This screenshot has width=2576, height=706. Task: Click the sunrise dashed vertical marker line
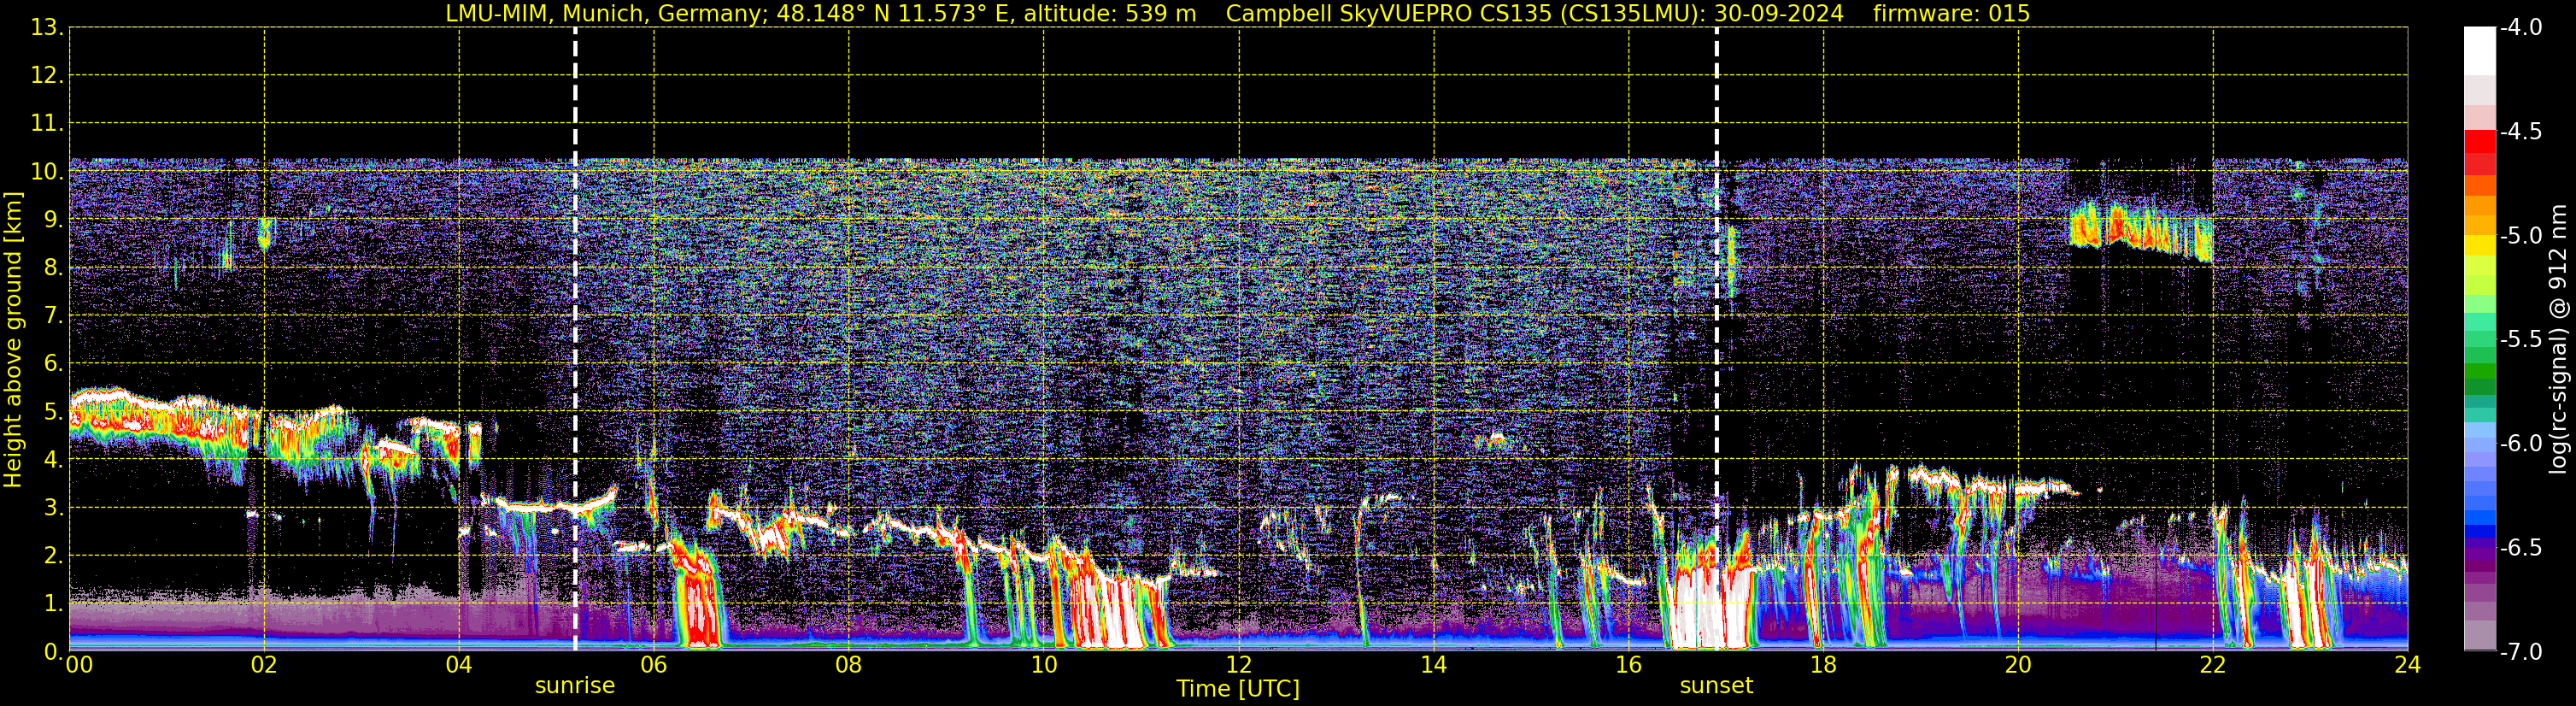click(x=575, y=339)
